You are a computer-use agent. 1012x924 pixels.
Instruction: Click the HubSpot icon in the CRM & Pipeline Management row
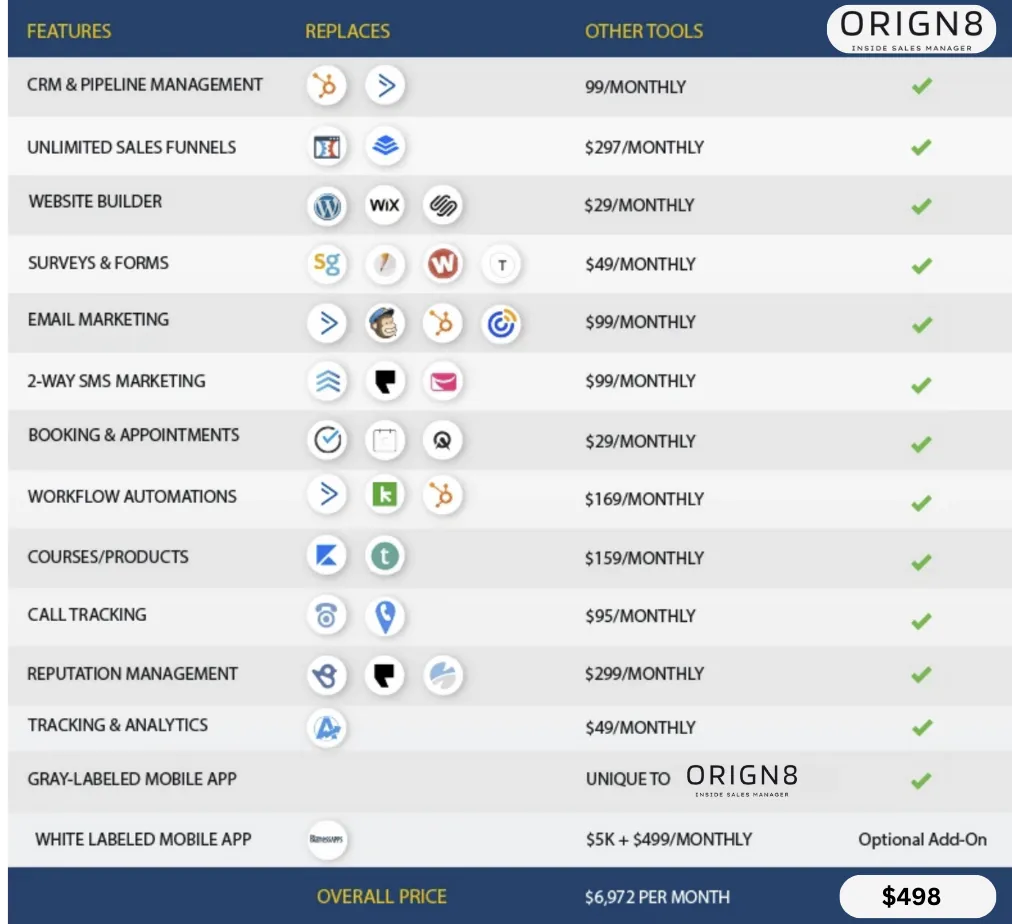click(x=327, y=85)
